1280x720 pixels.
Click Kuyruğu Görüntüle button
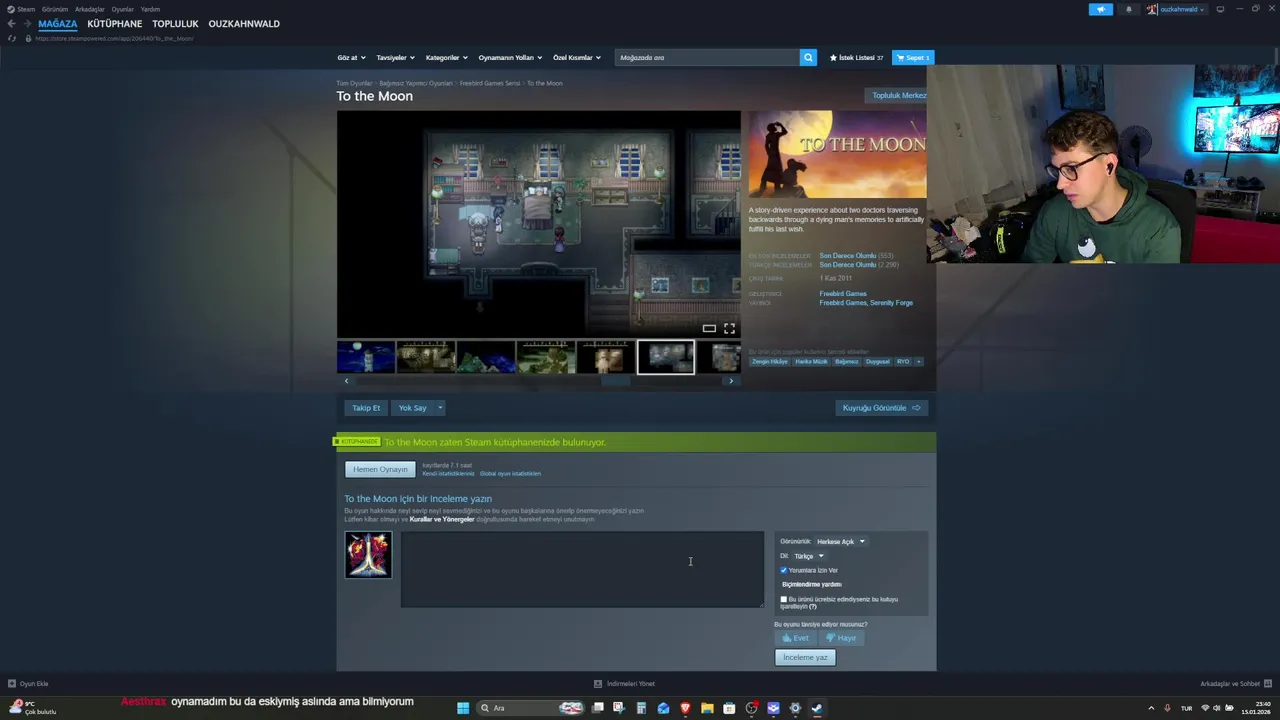click(x=882, y=408)
